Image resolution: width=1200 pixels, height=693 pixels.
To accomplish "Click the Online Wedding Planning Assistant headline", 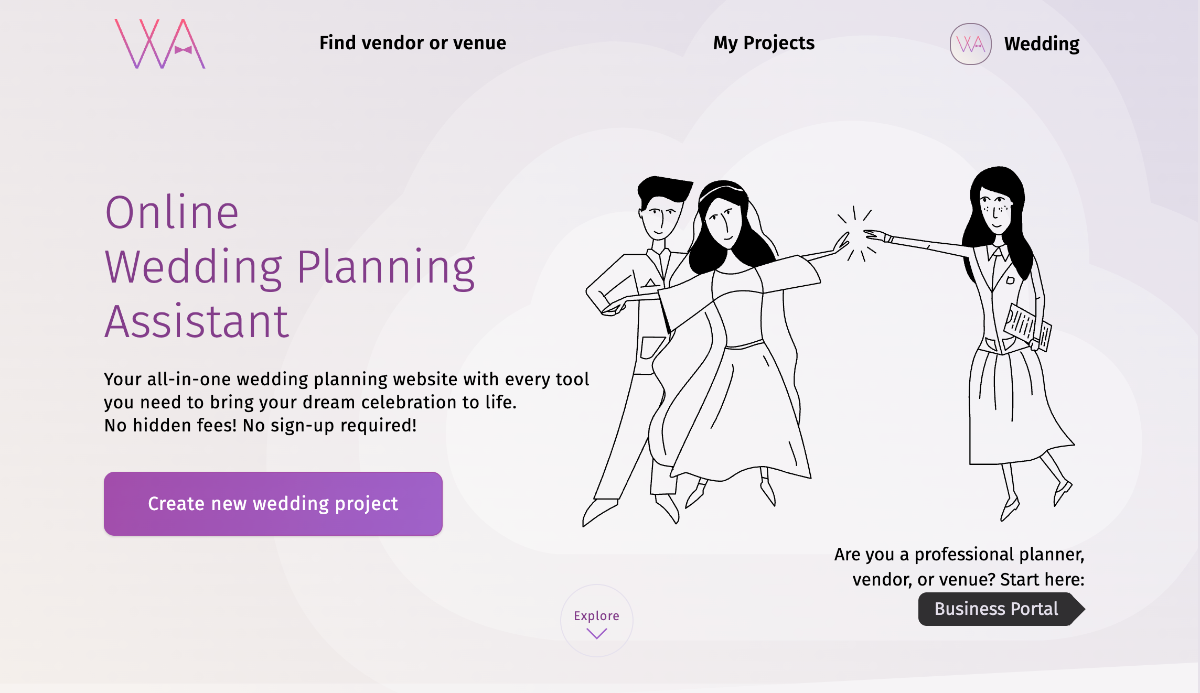I will pyautogui.click(x=290, y=267).
